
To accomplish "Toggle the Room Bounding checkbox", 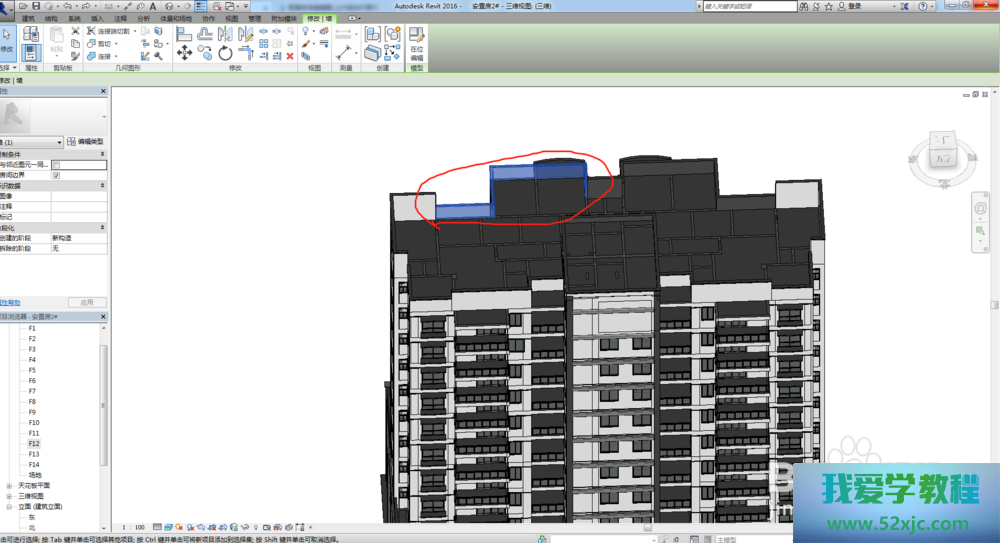I will click(x=56, y=175).
